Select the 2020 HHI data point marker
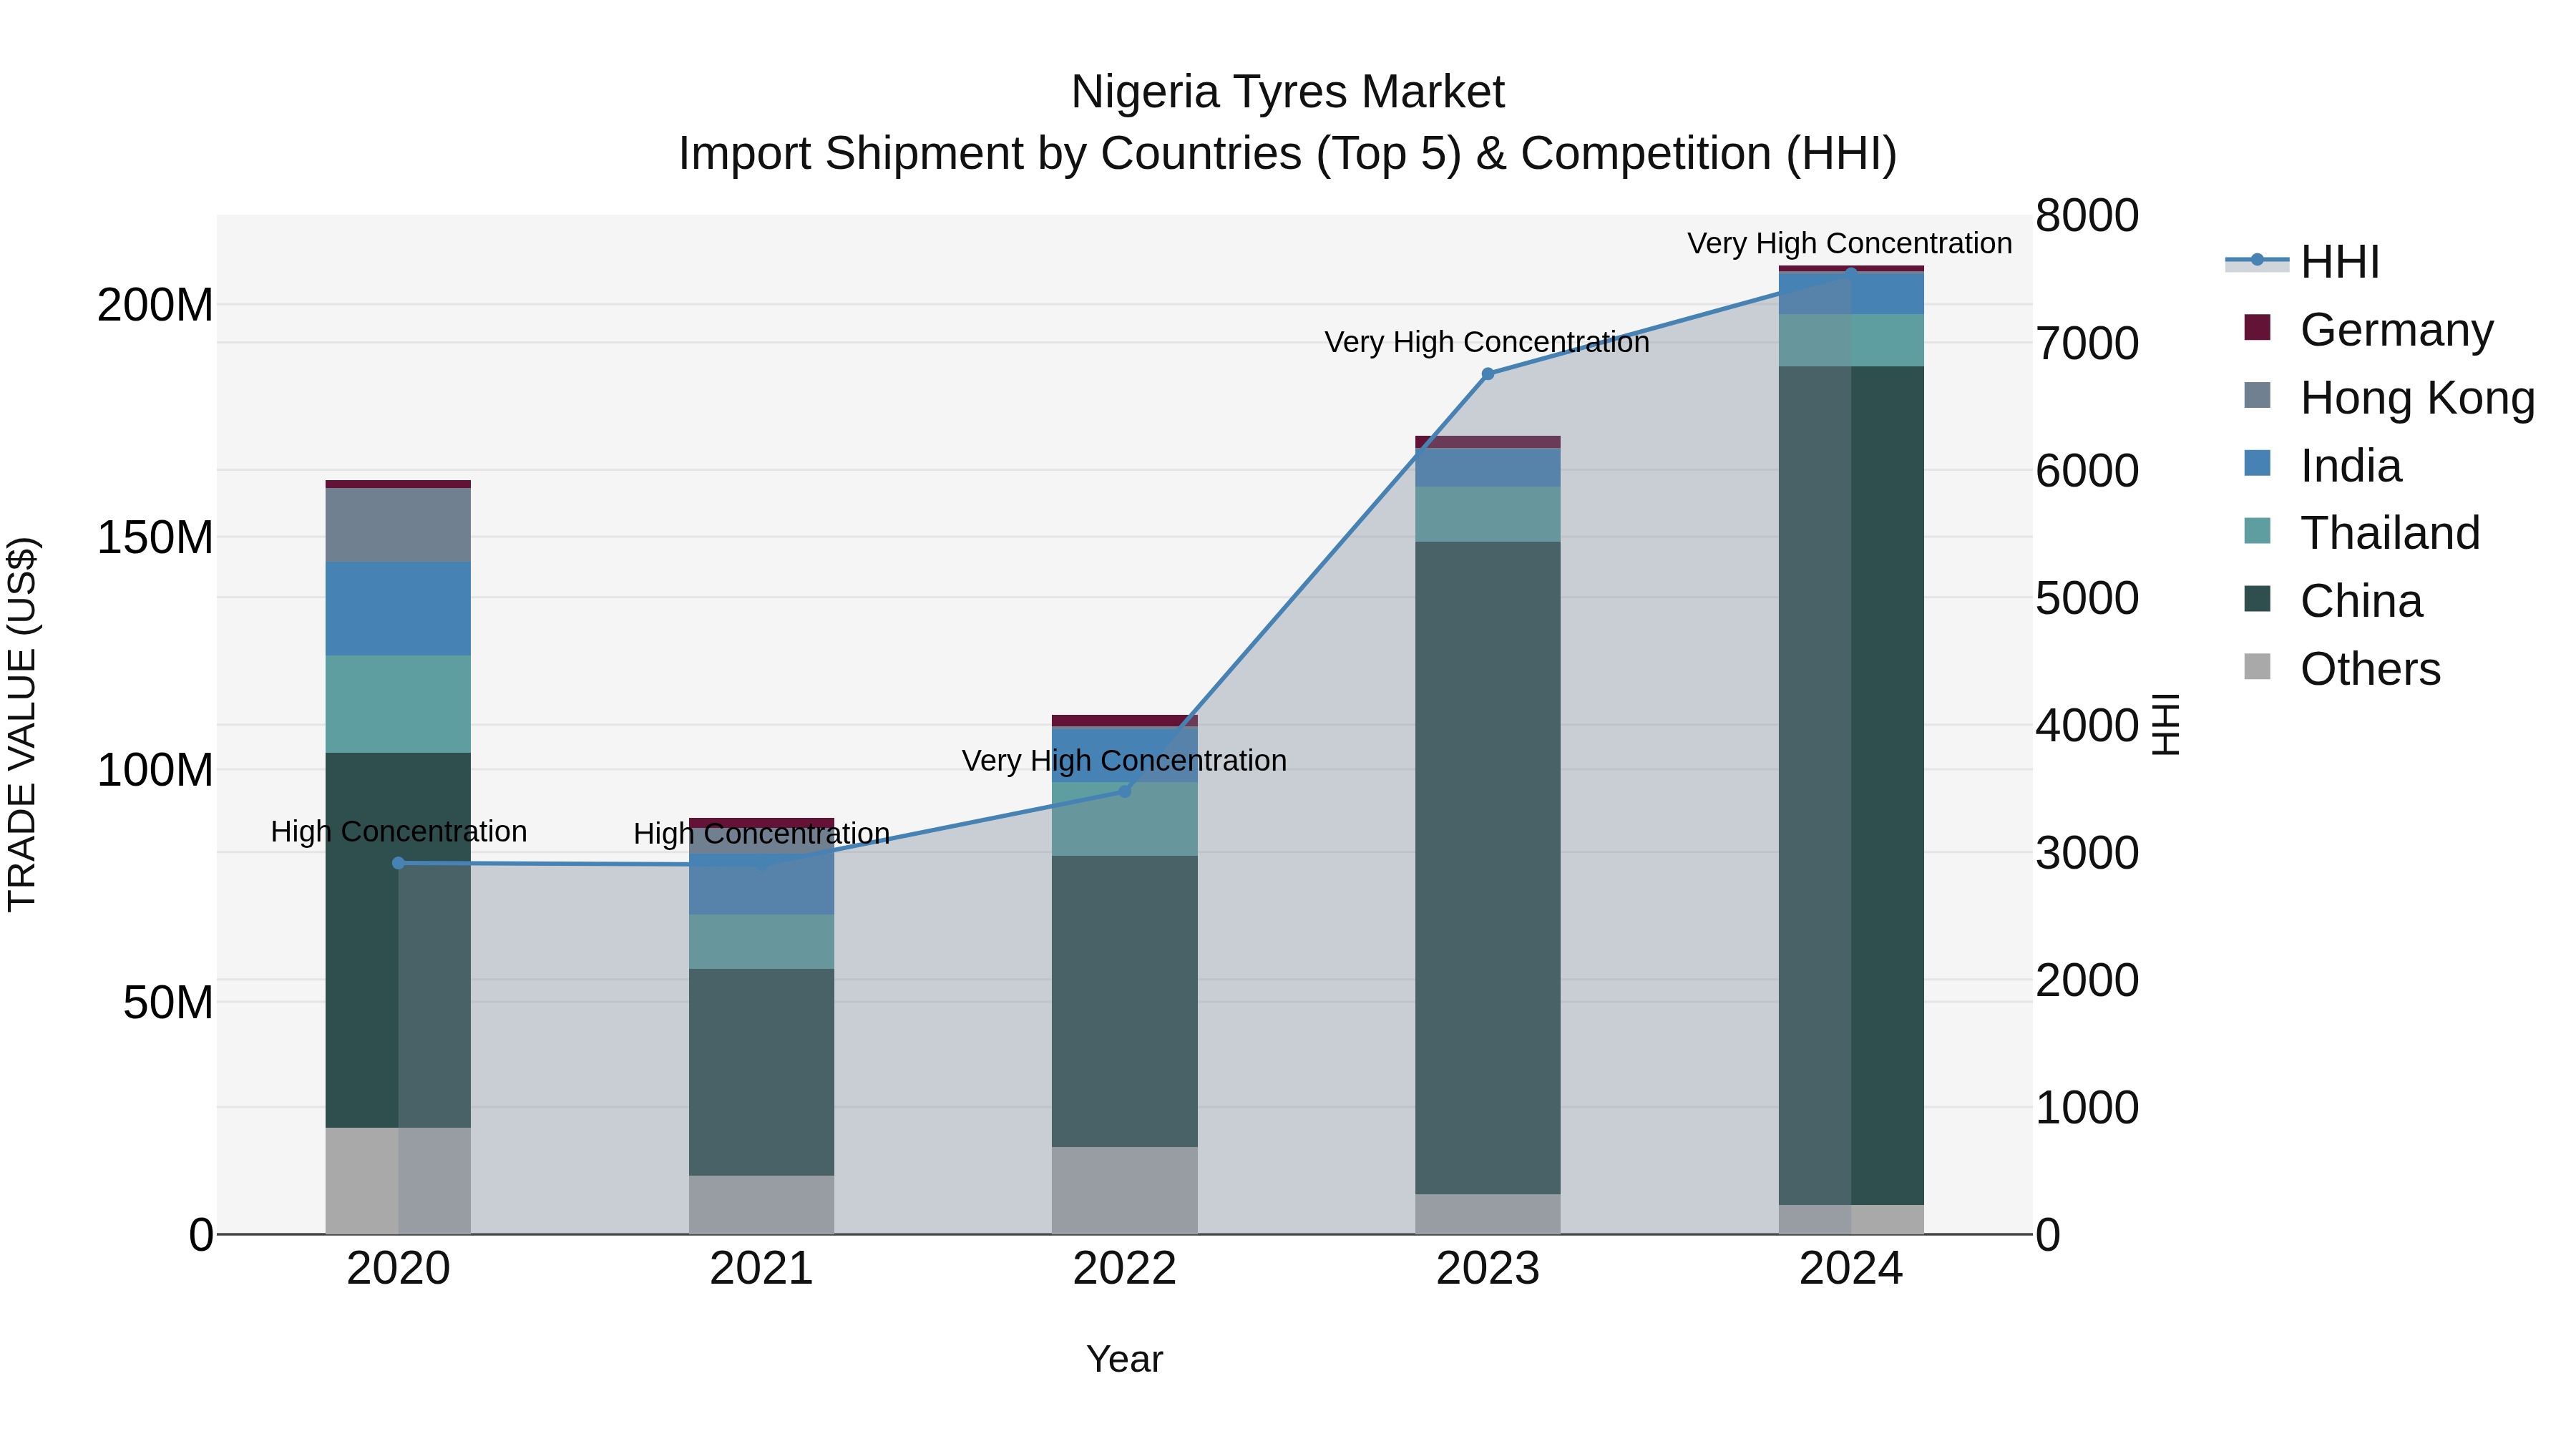Viewport: 2576px width, 1449px height. (x=398, y=863)
